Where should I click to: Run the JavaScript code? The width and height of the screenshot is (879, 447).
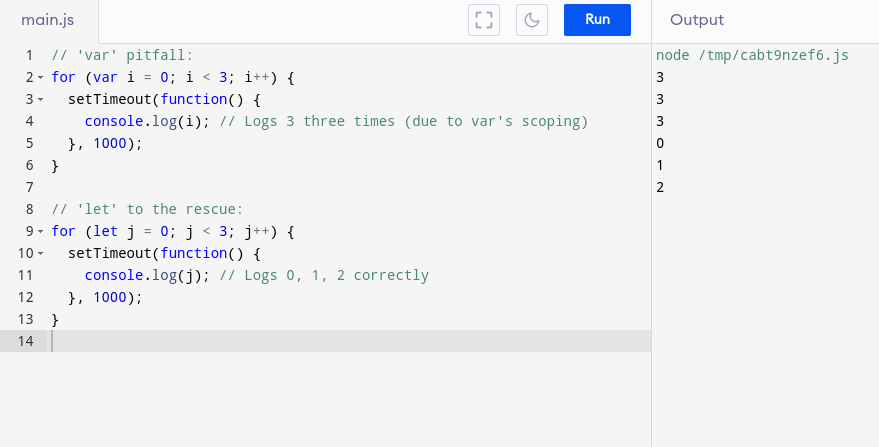coord(597,20)
